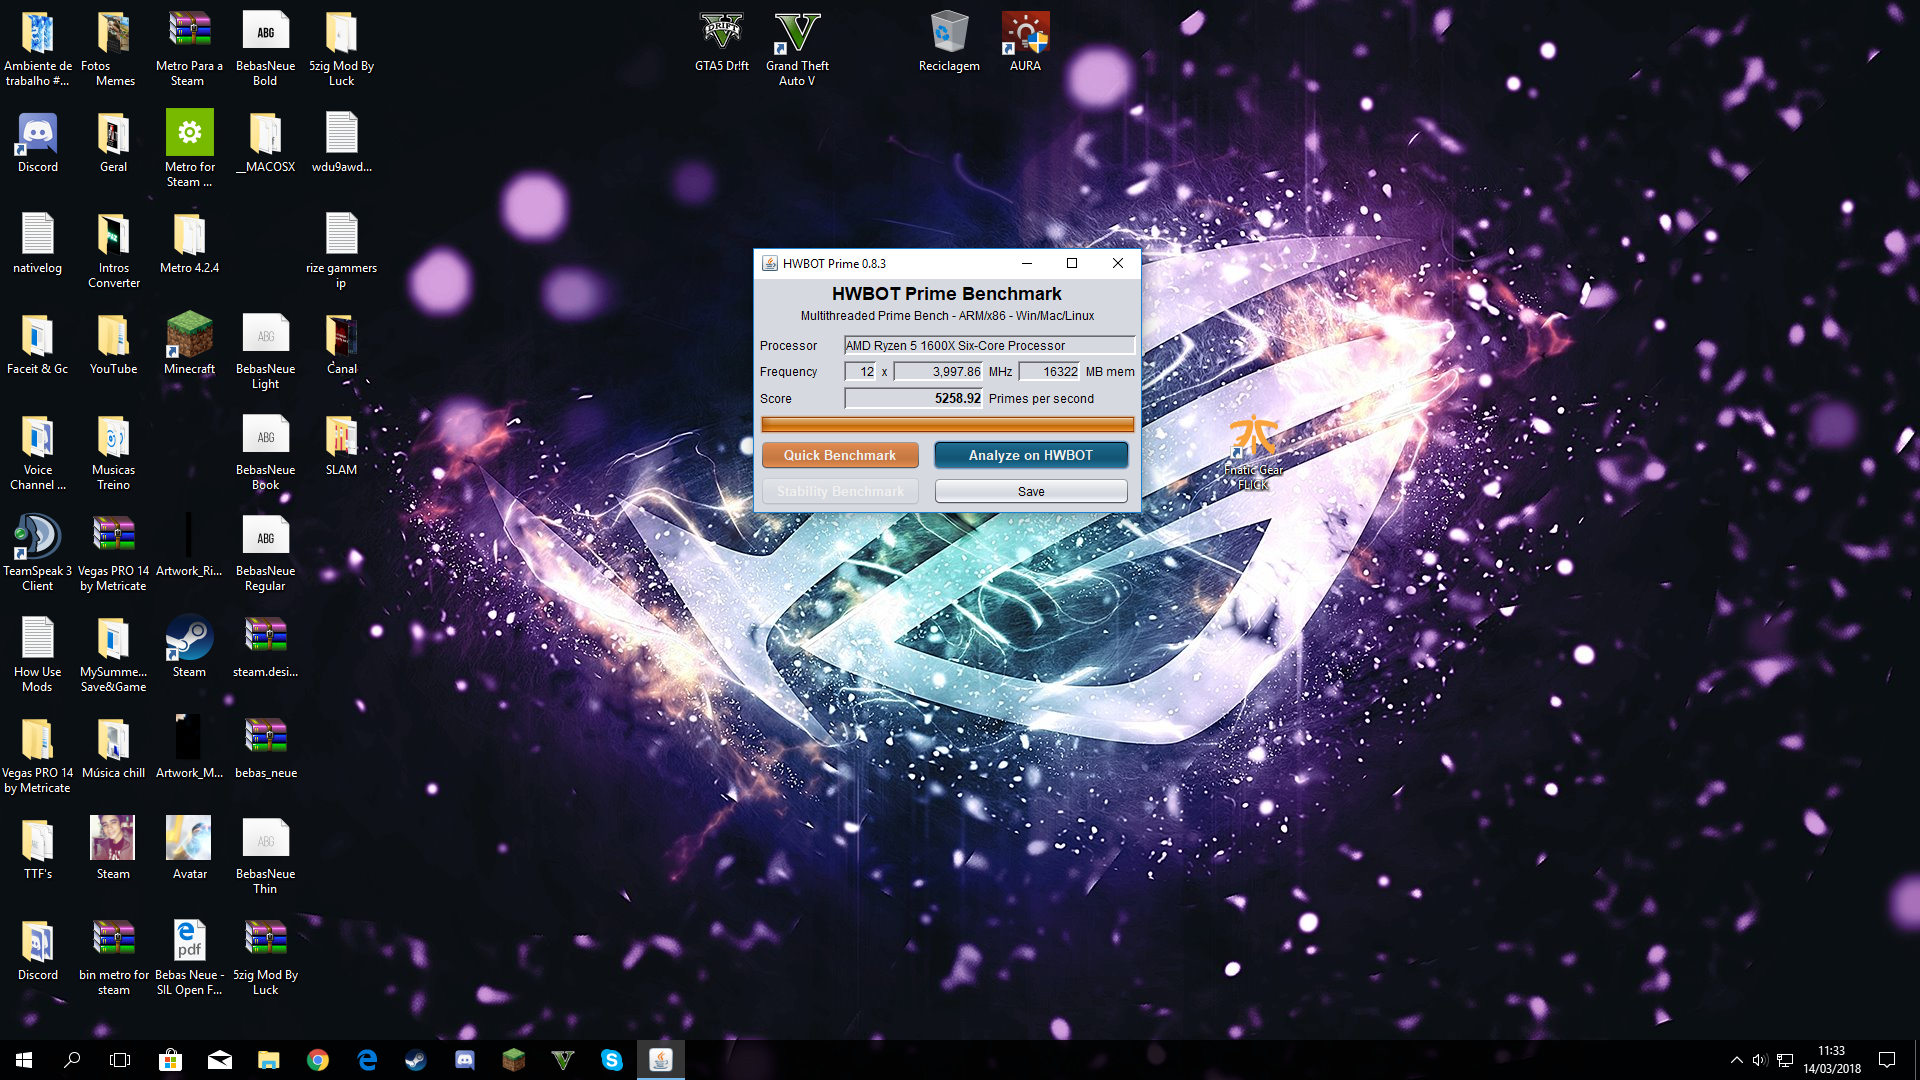Select the Faceit & Gc folder
This screenshot has height=1080, width=1920.
tap(38, 345)
